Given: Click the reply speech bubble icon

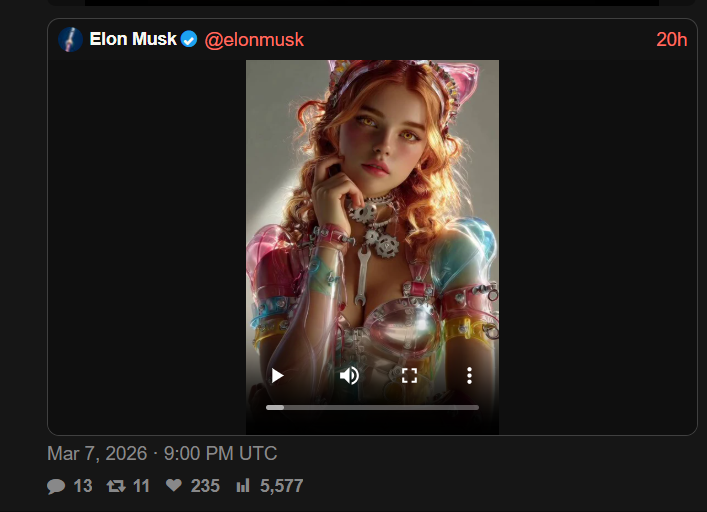Looking at the screenshot, I should click(x=55, y=487).
